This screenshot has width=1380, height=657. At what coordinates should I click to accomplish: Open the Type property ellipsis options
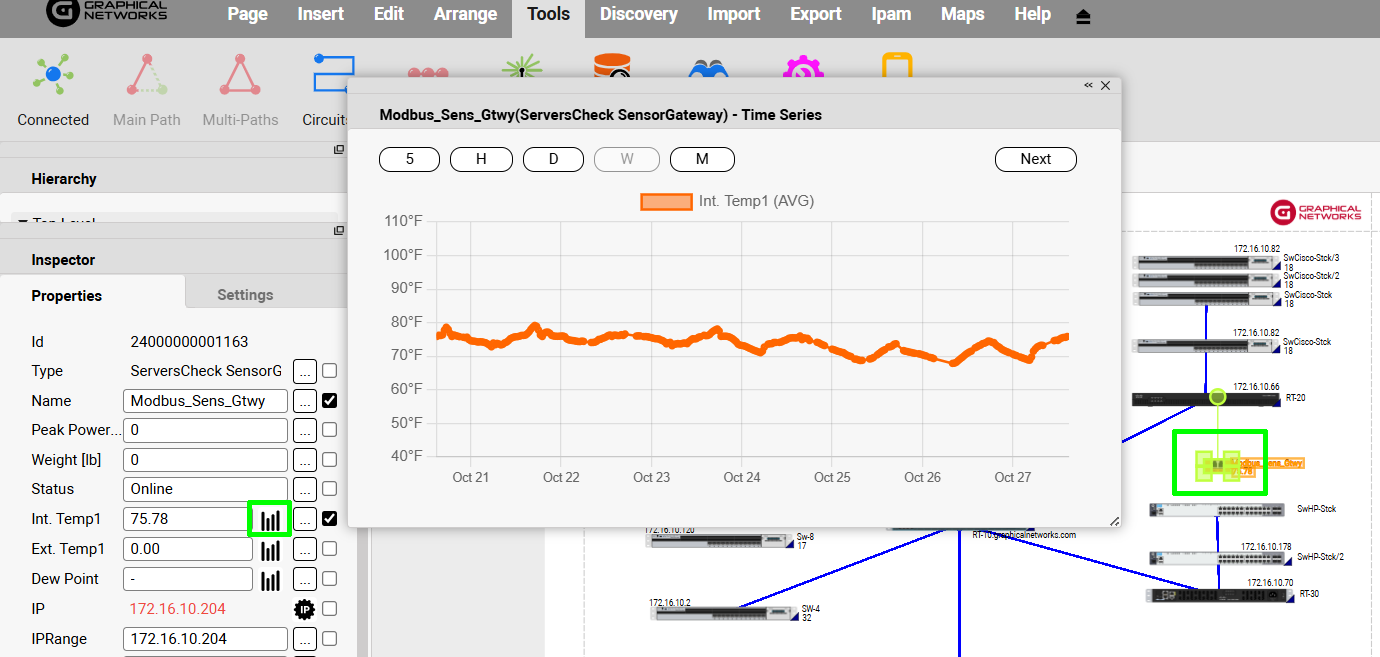tap(304, 371)
